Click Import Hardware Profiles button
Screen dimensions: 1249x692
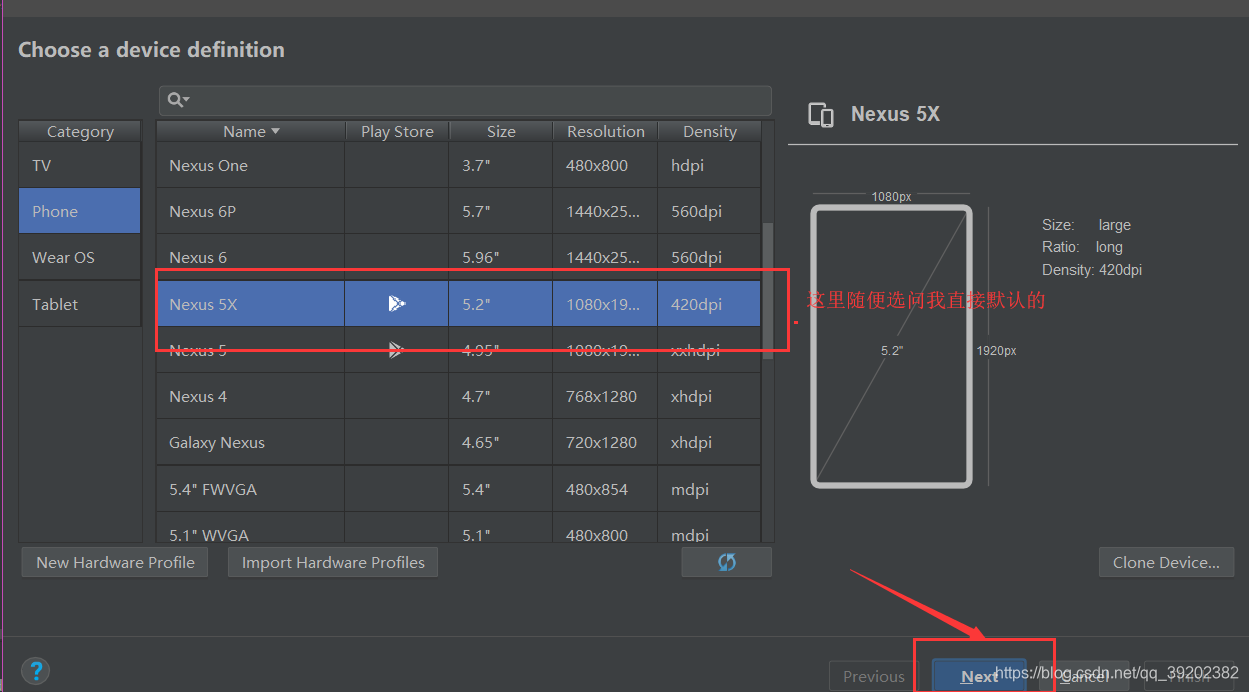(x=333, y=562)
